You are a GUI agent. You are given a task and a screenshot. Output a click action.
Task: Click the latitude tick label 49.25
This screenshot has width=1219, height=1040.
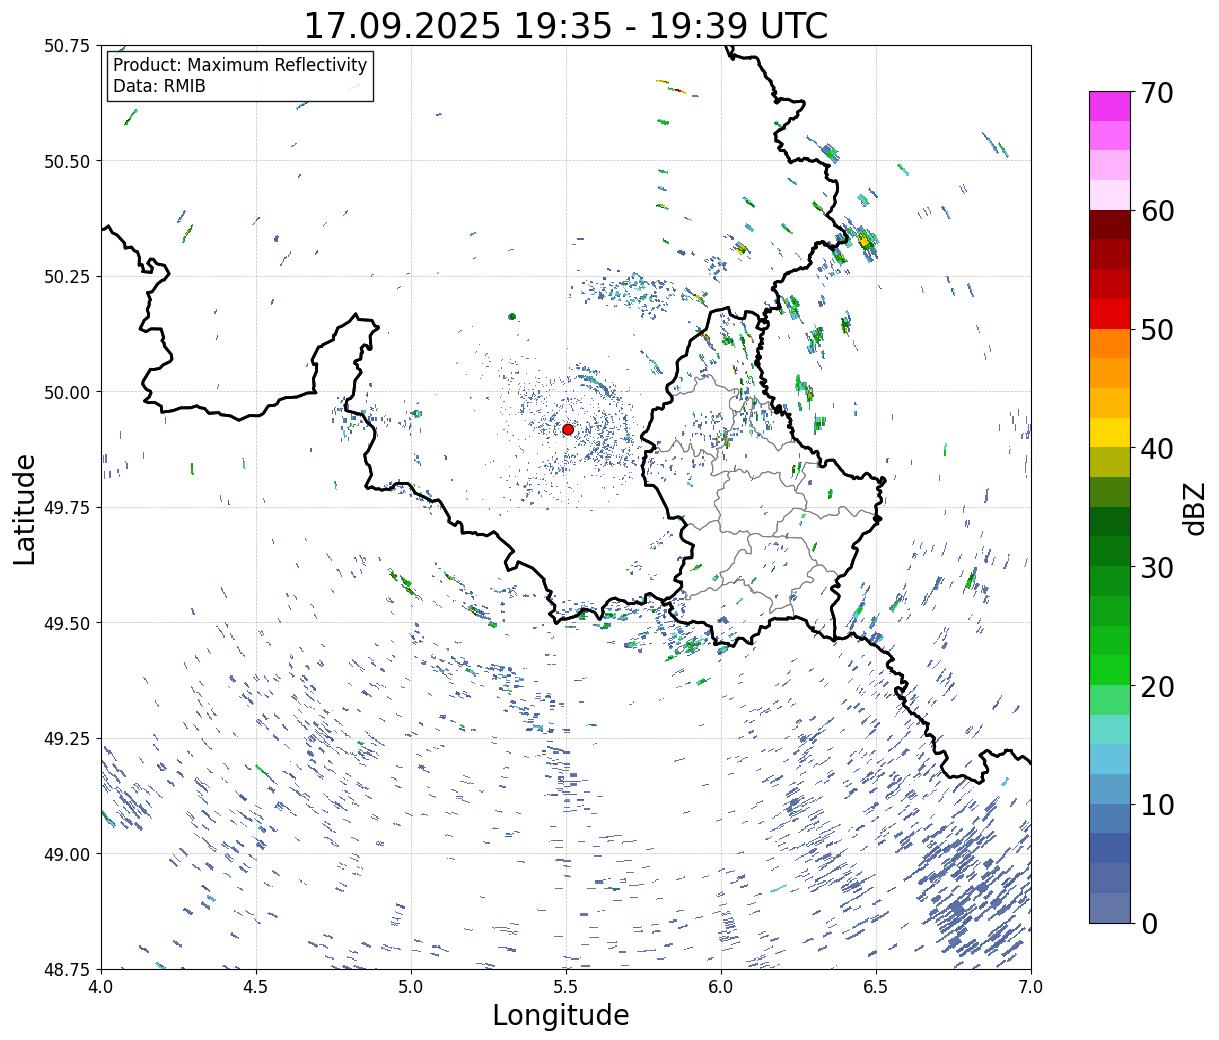pos(67,738)
